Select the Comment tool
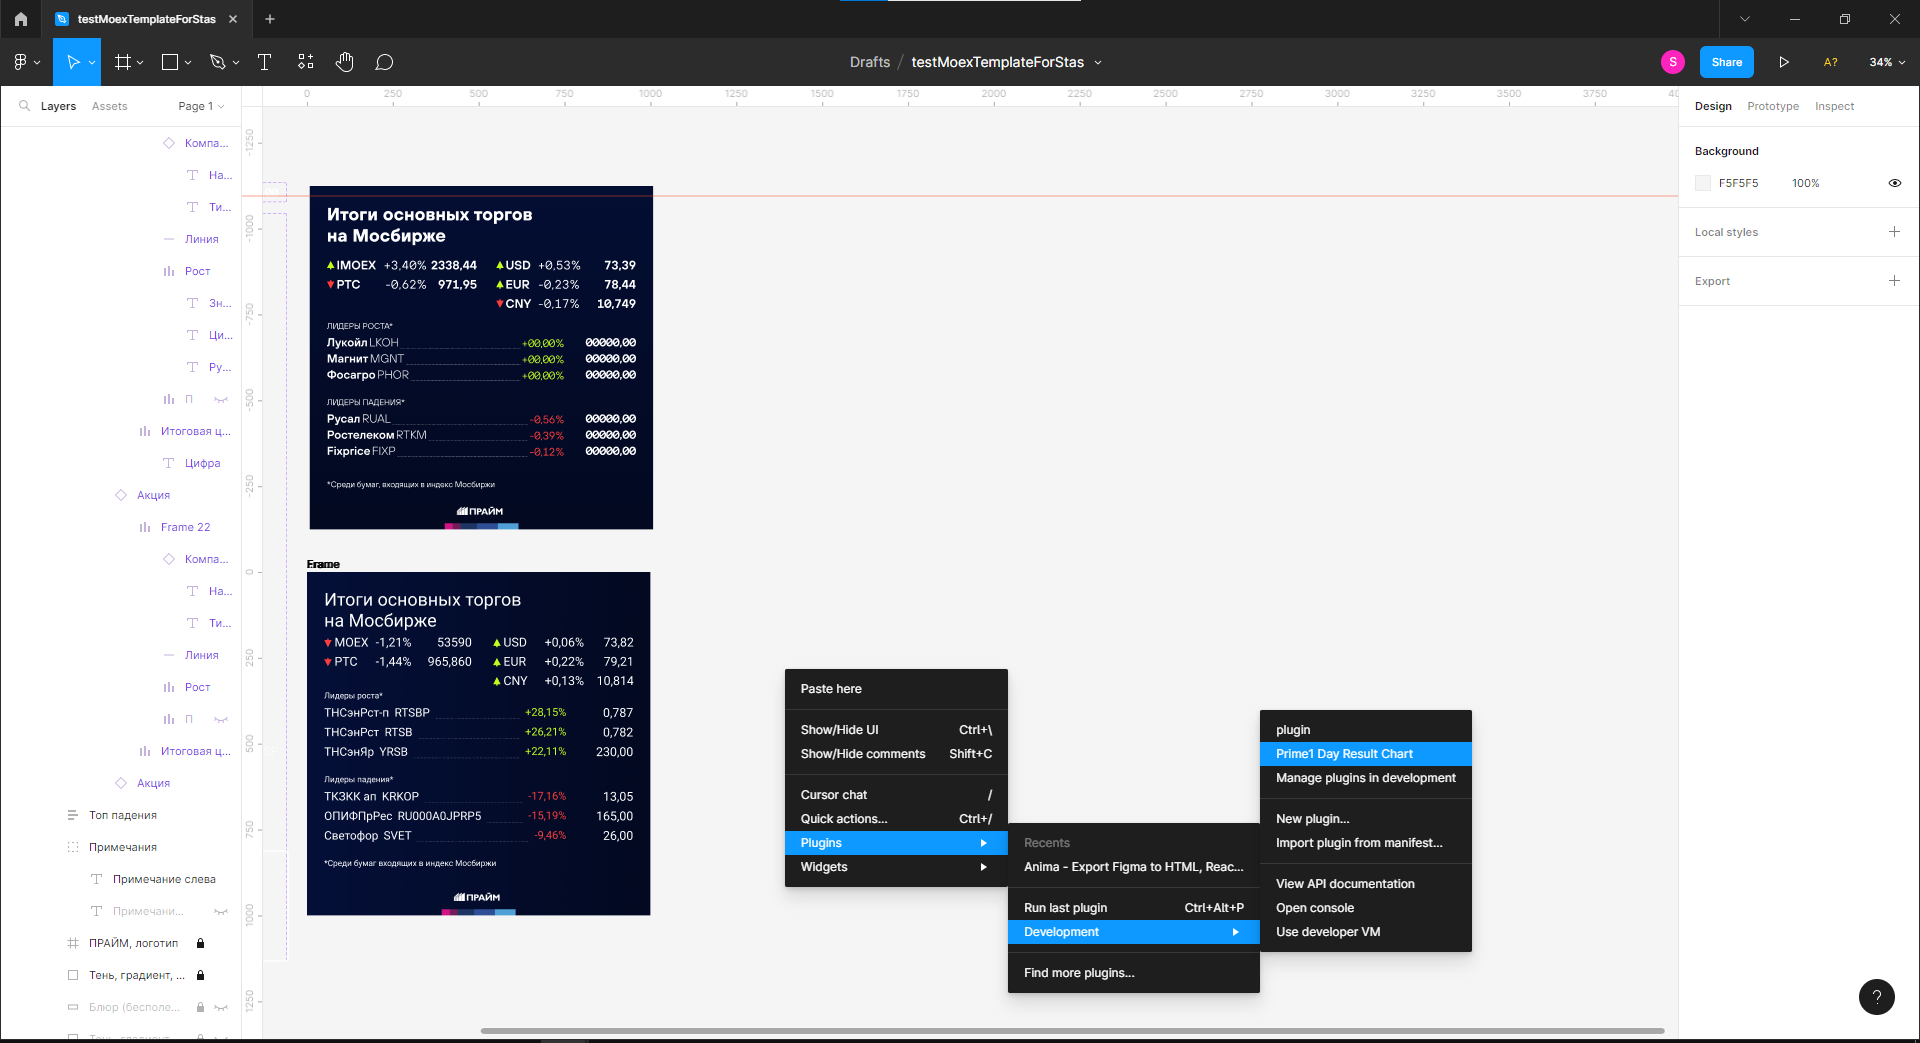This screenshot has height=1043, width=1920. point(384,62)
